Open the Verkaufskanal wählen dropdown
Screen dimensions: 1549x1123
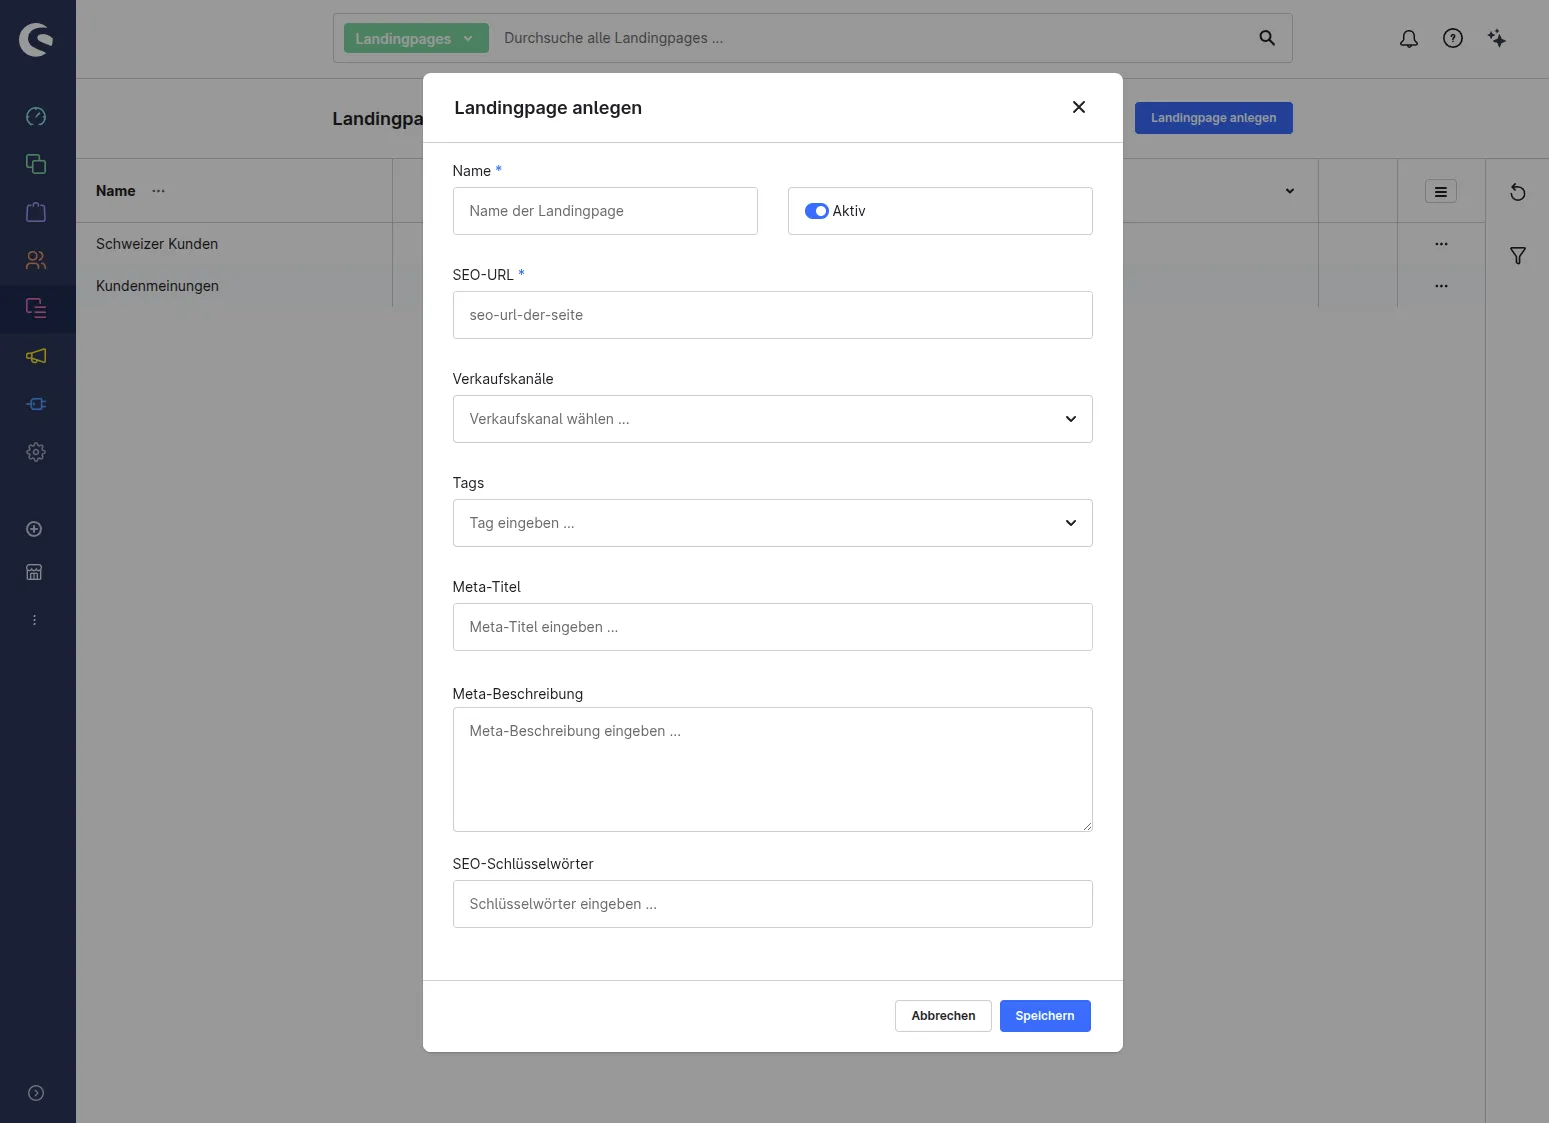[772, 419]
